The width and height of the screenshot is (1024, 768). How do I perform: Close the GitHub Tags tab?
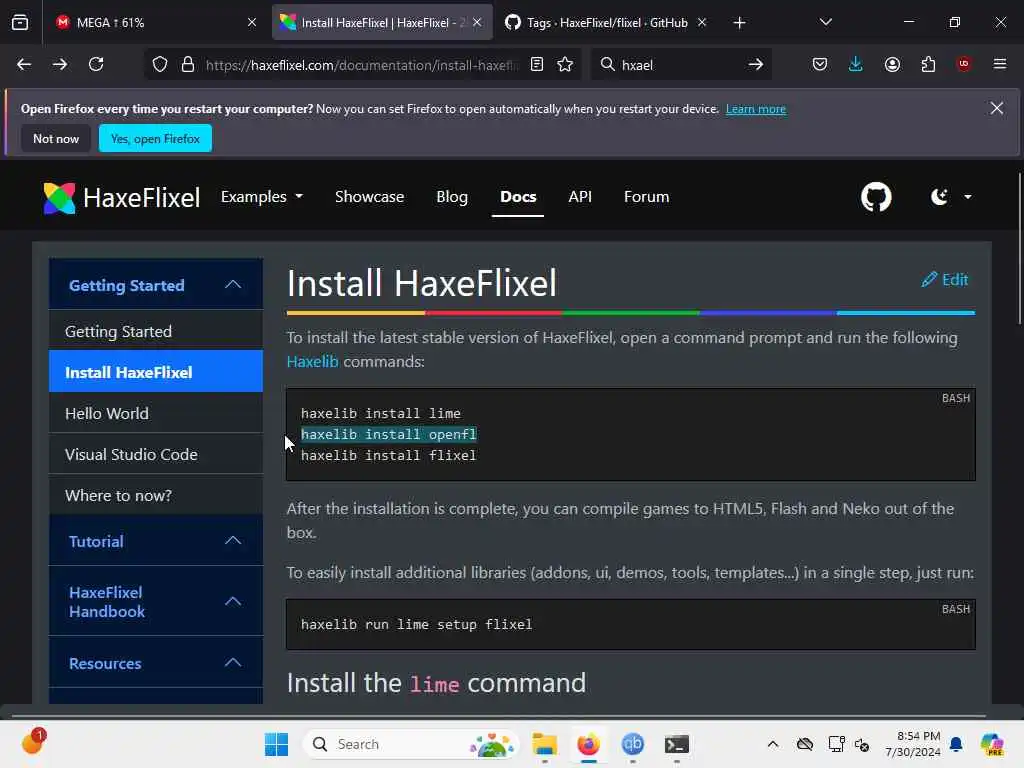702,22
